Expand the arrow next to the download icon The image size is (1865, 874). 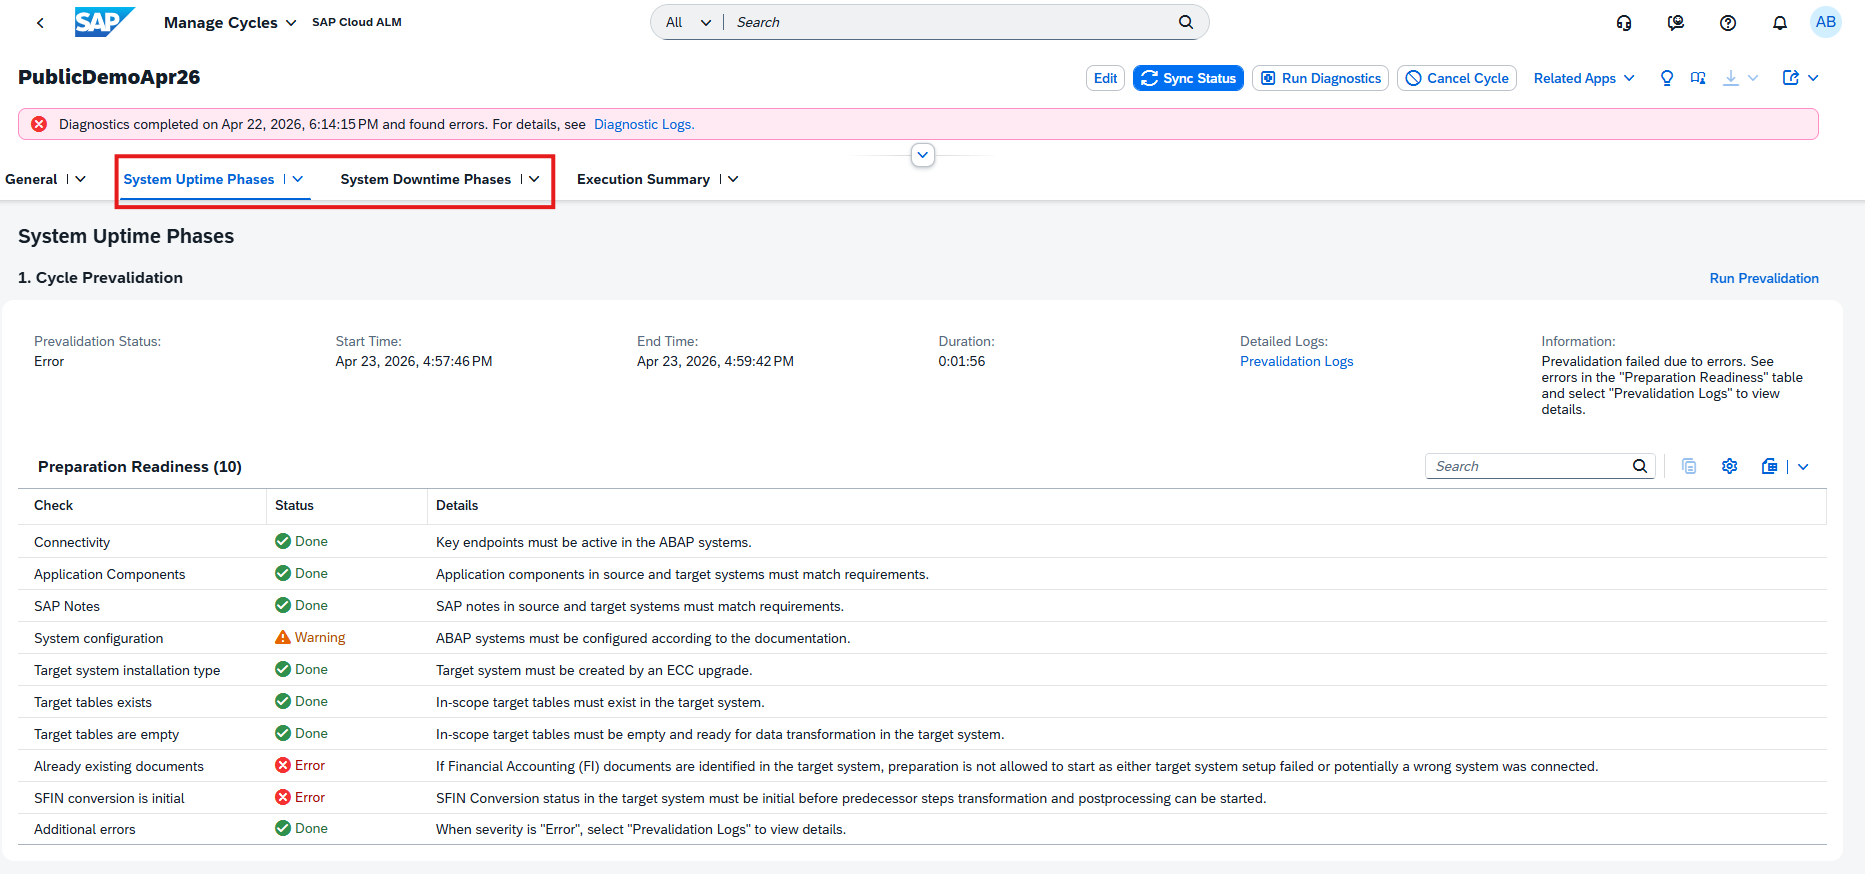click(1753, 78)
